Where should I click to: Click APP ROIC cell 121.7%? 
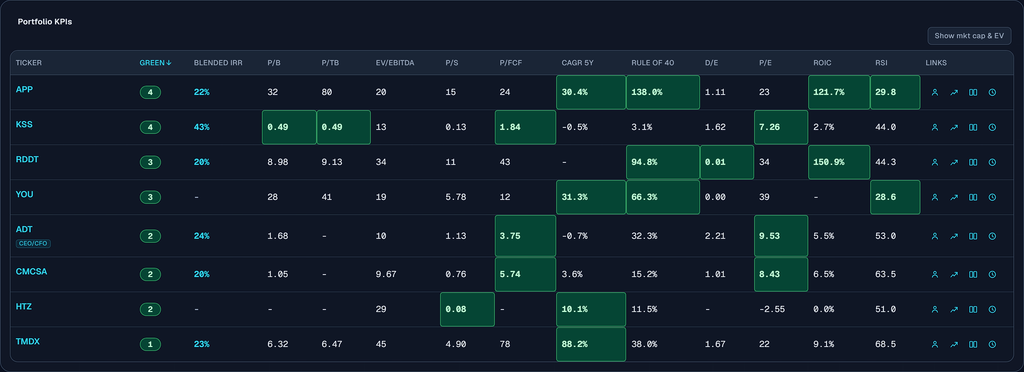(x=839, y=93)
